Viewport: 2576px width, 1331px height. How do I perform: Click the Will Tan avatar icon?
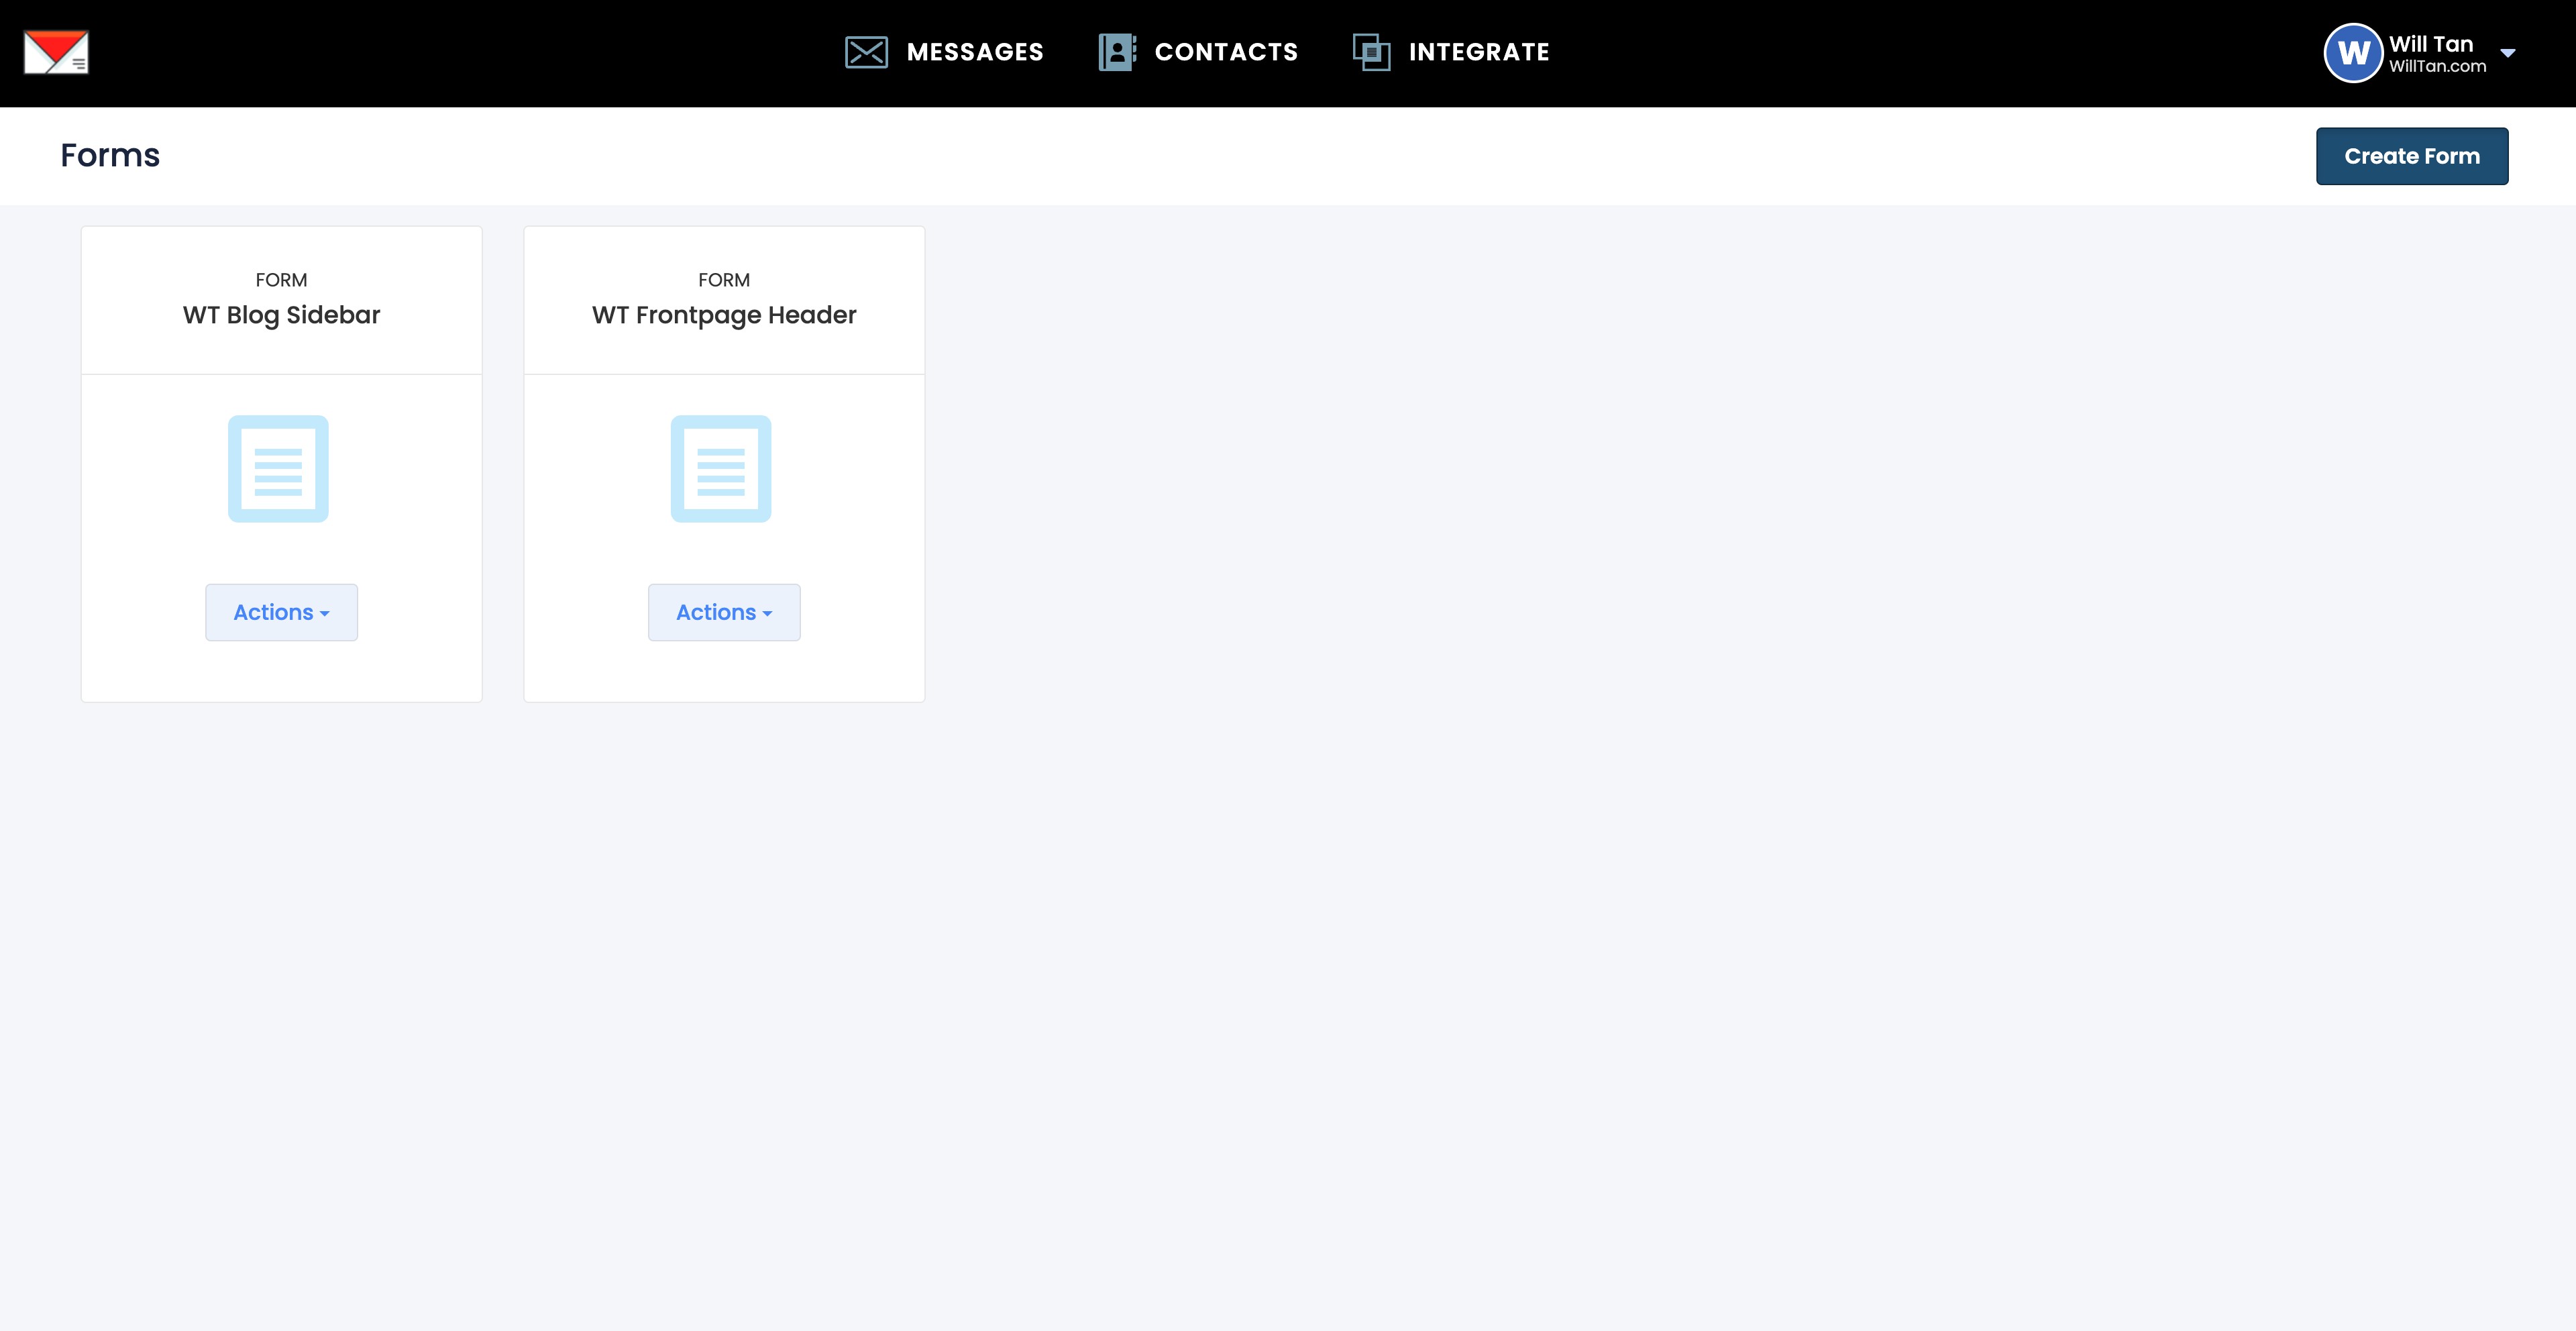2354,52
